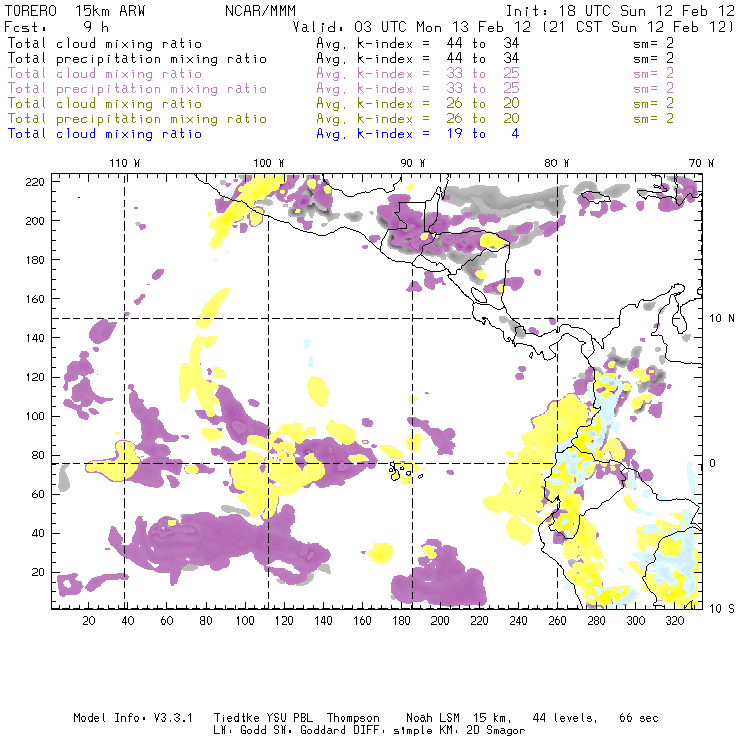Click the 90 W longitude label
Screen dimensions: 740x740
point(412,163)
